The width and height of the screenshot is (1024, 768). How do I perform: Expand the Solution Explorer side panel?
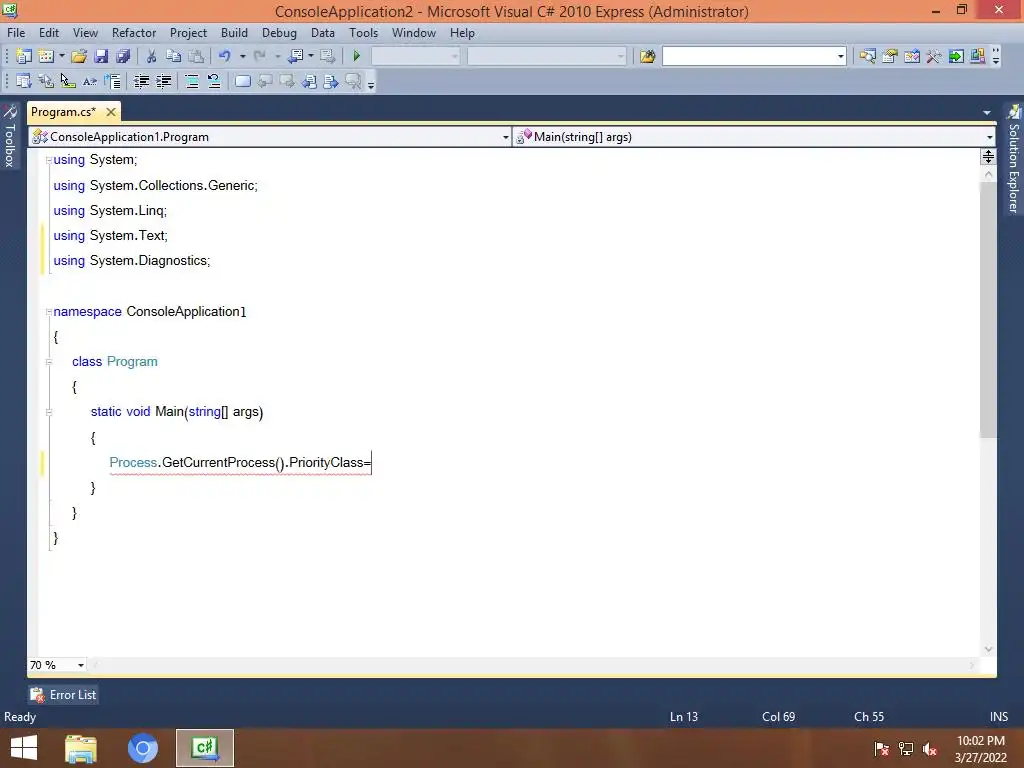[x=1014, y=159]
